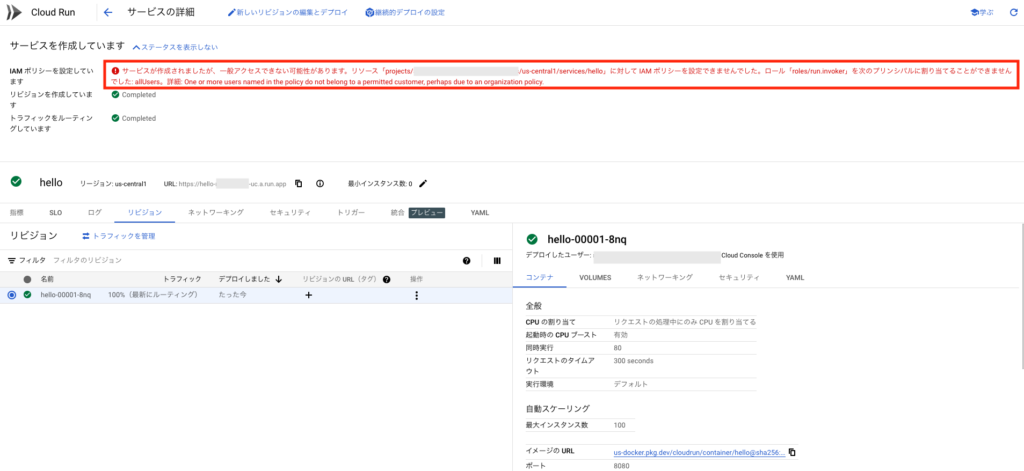The width and height of the screenshot is (1024, 471).
Task: Click the Cloud Run logo icon
Action: (13, 12)
